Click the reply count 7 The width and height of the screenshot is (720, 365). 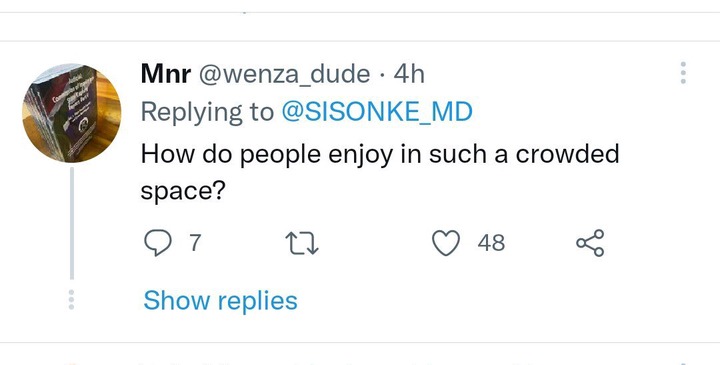click(196, 242)
